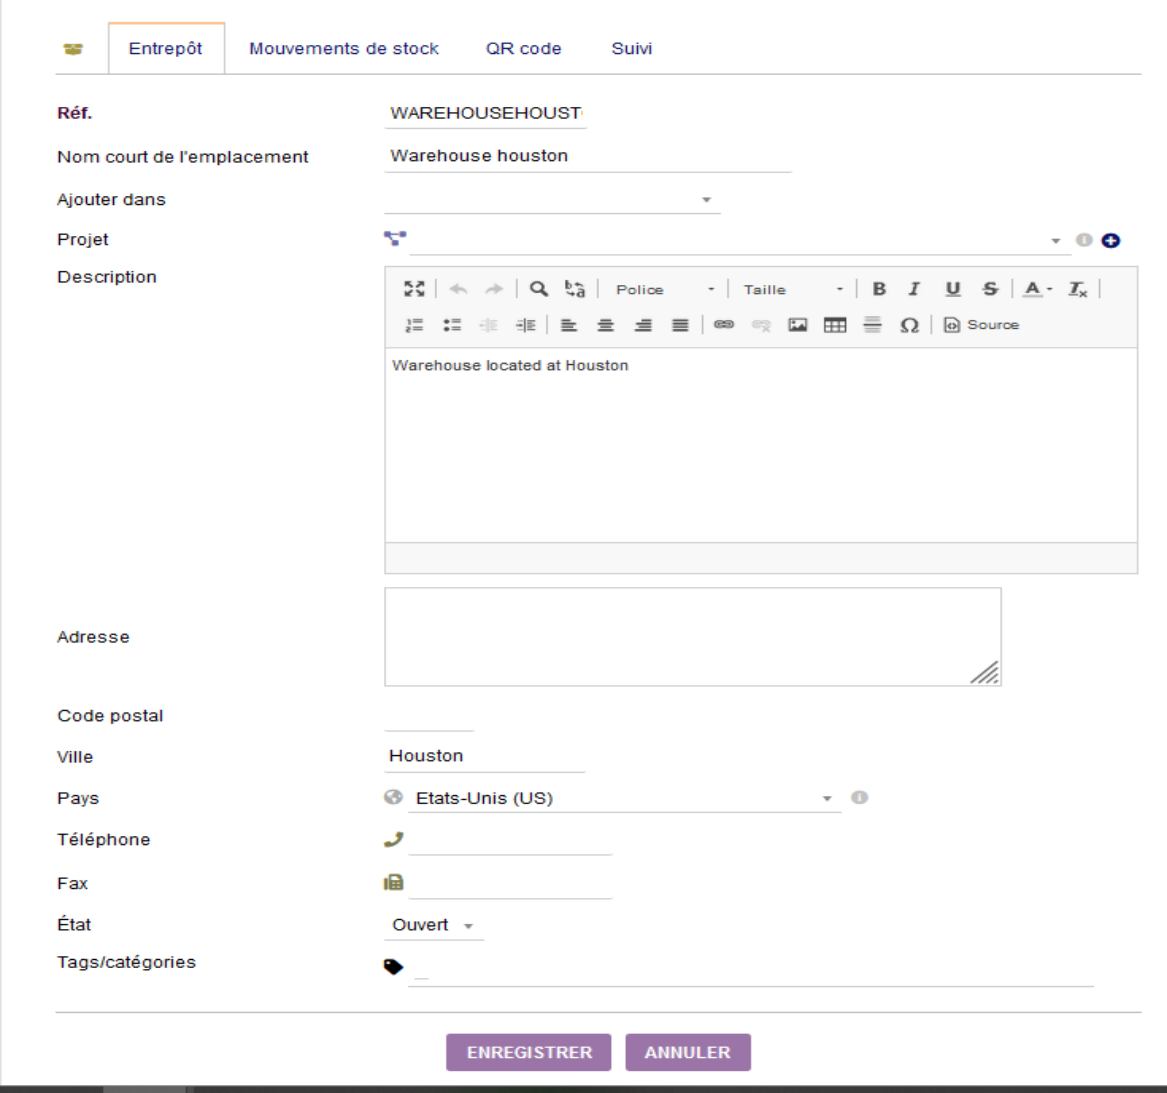
Task: Expand the État dropdown showing Ouvert
Action: [433, 925]
